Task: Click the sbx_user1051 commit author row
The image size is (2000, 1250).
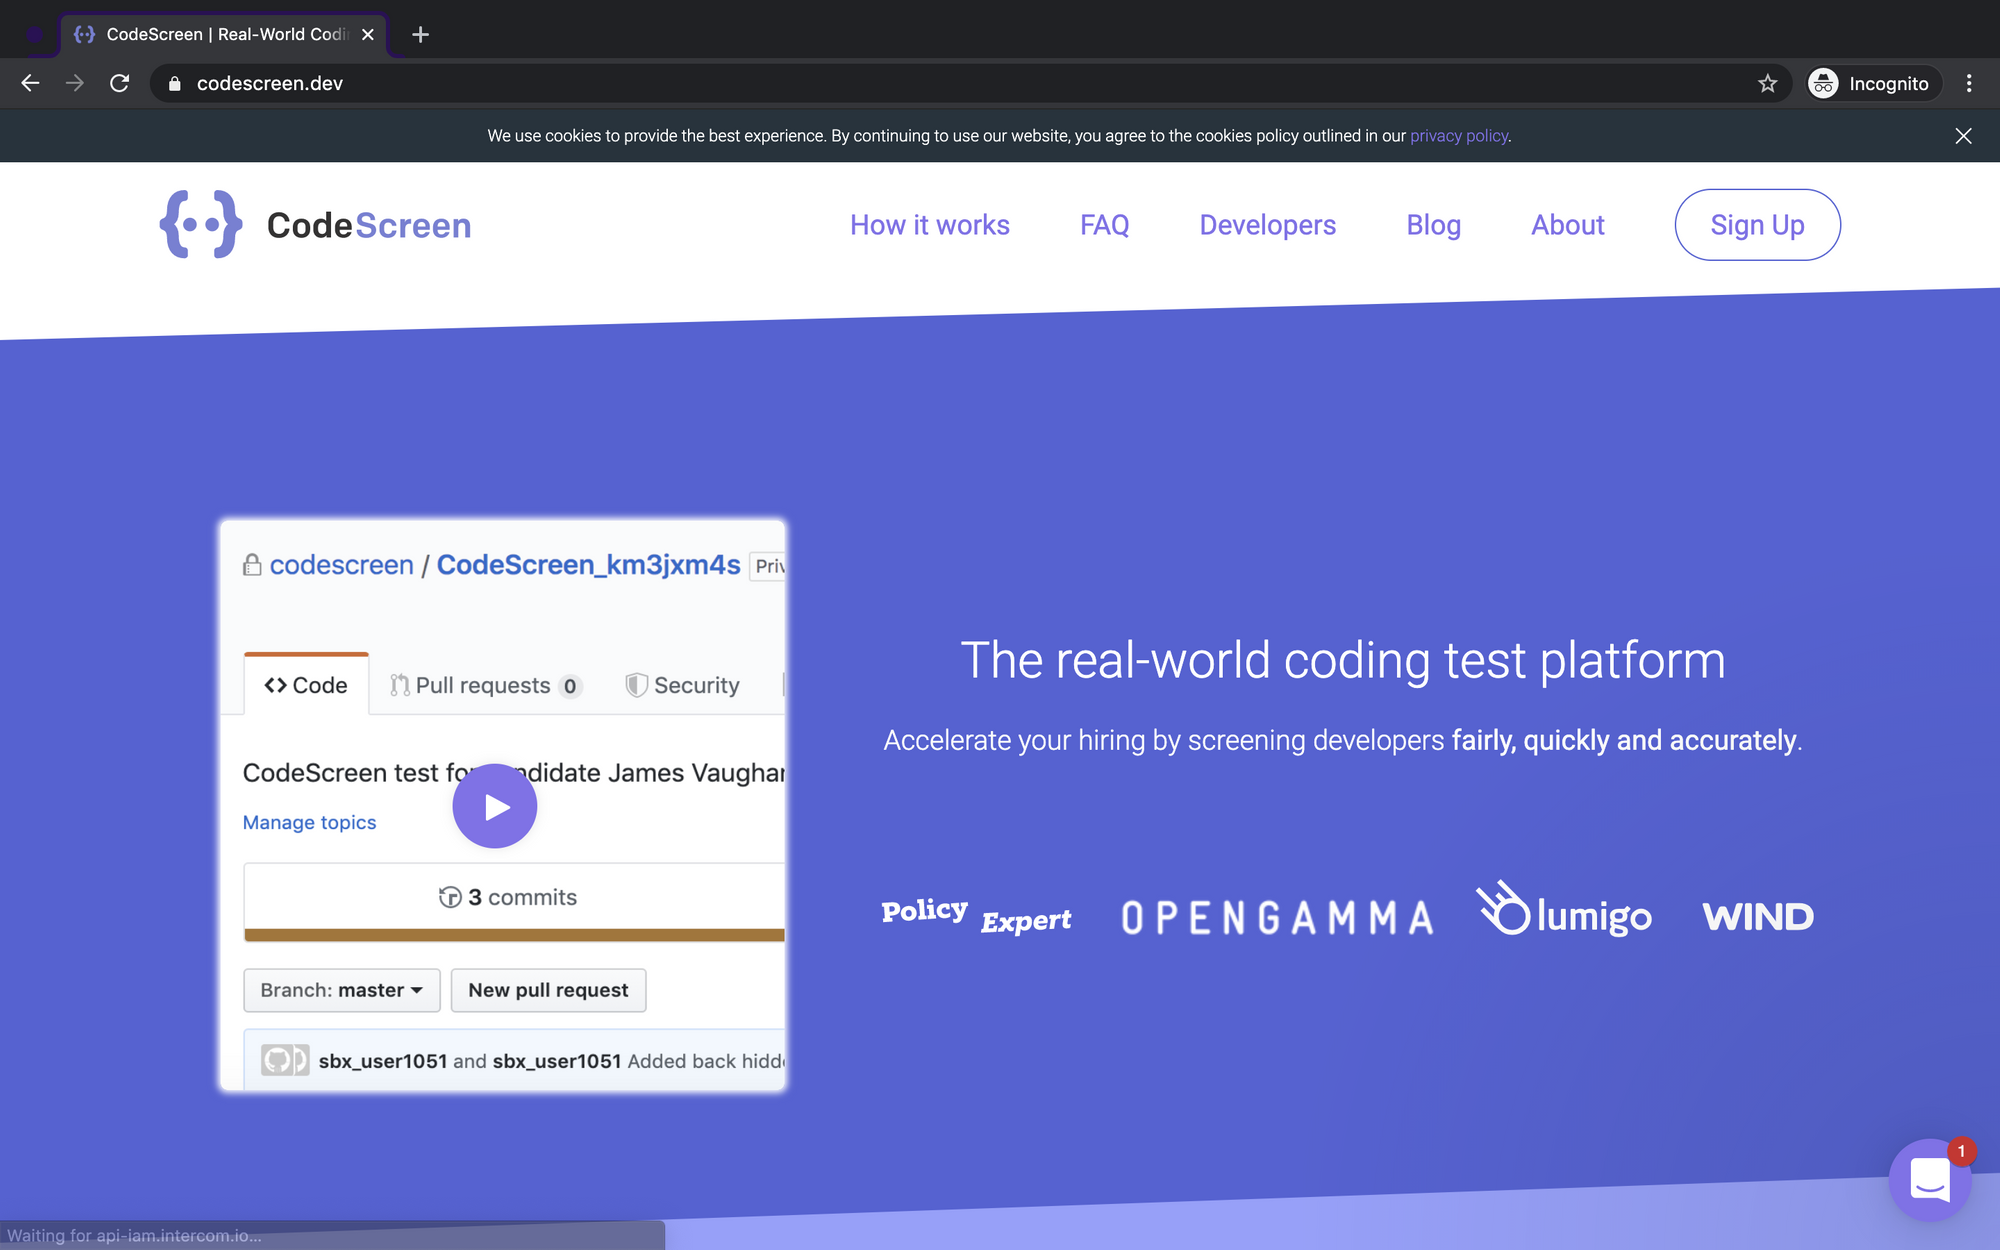Action: click(x=514, y=1061)
